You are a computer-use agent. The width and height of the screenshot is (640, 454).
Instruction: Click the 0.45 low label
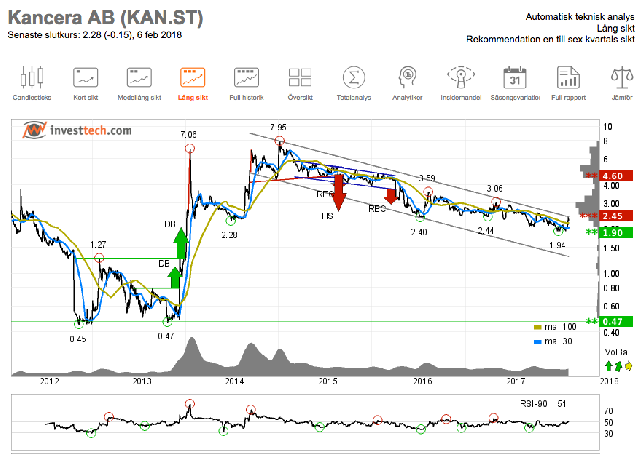(78, 339)
